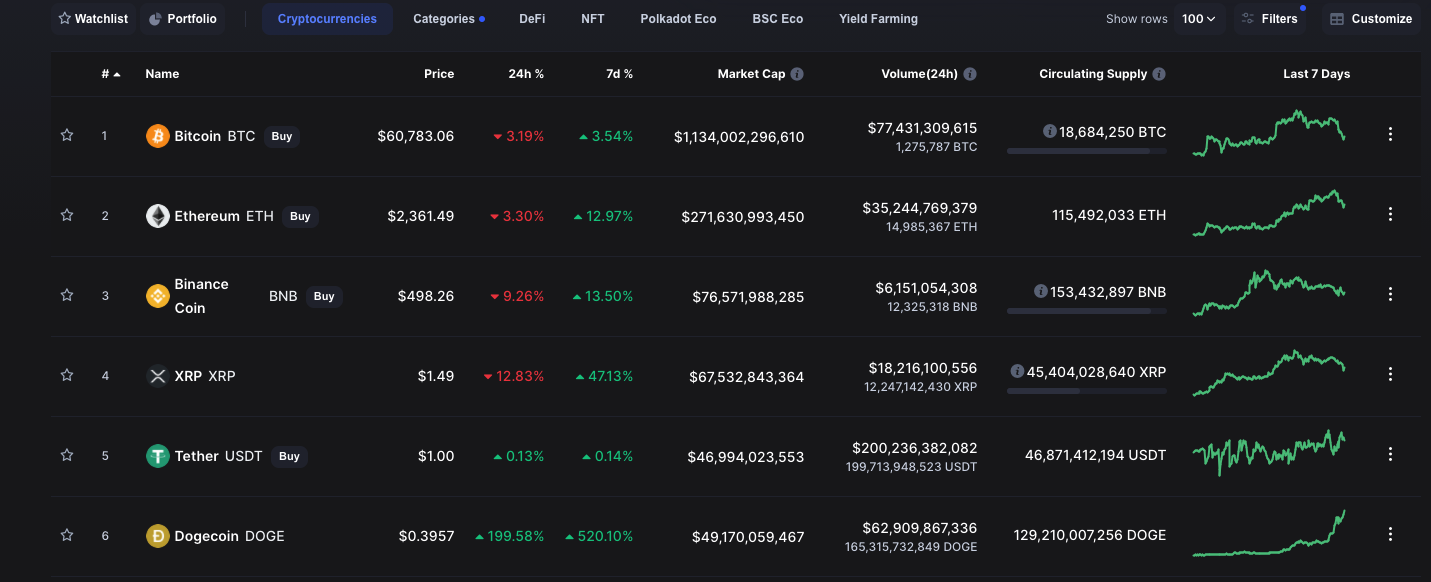
Task: Click info icon next to Circulating Supply header
Action: 1158,74
